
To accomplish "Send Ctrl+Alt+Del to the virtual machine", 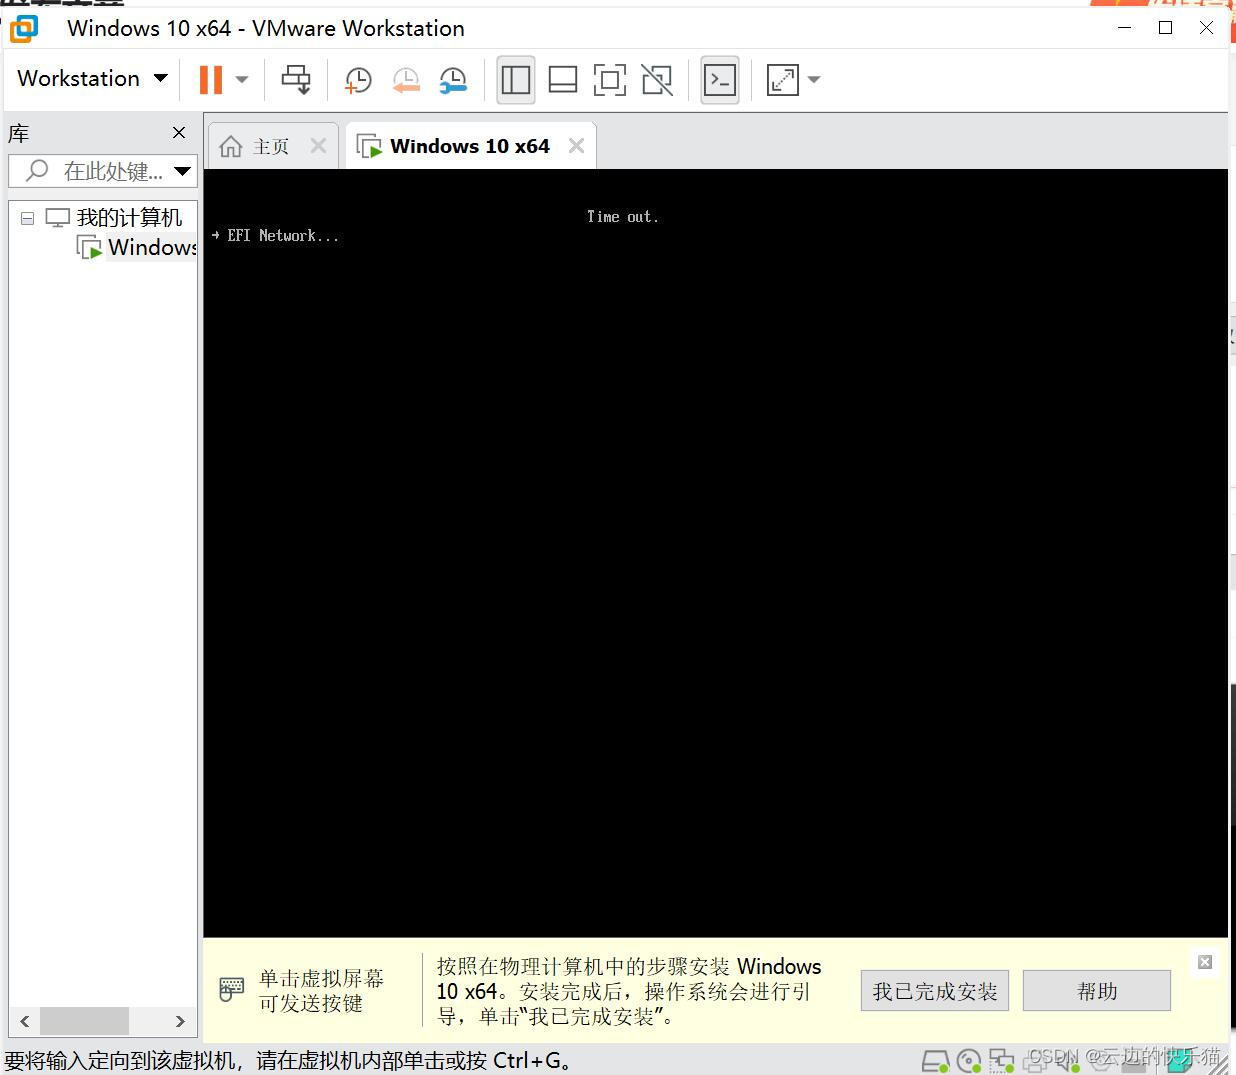I will point(296,79).
